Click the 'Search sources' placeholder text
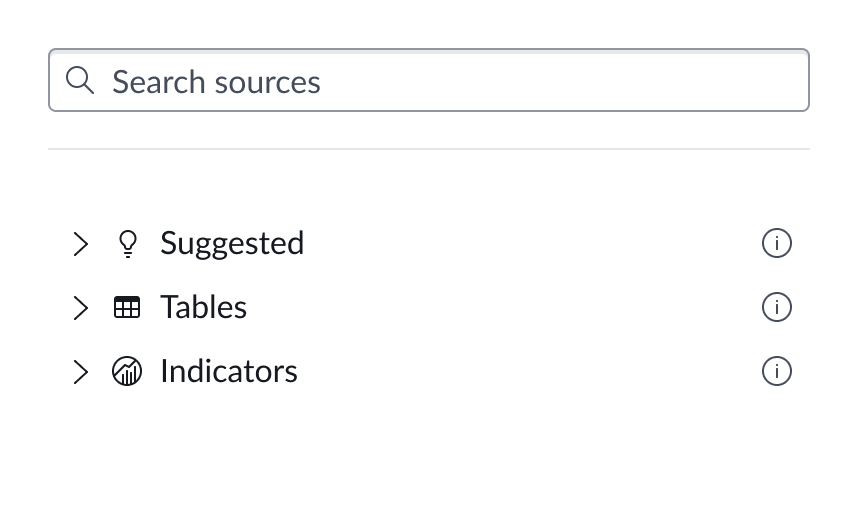This screenshot has width=858, height=514. pos(216,81)
